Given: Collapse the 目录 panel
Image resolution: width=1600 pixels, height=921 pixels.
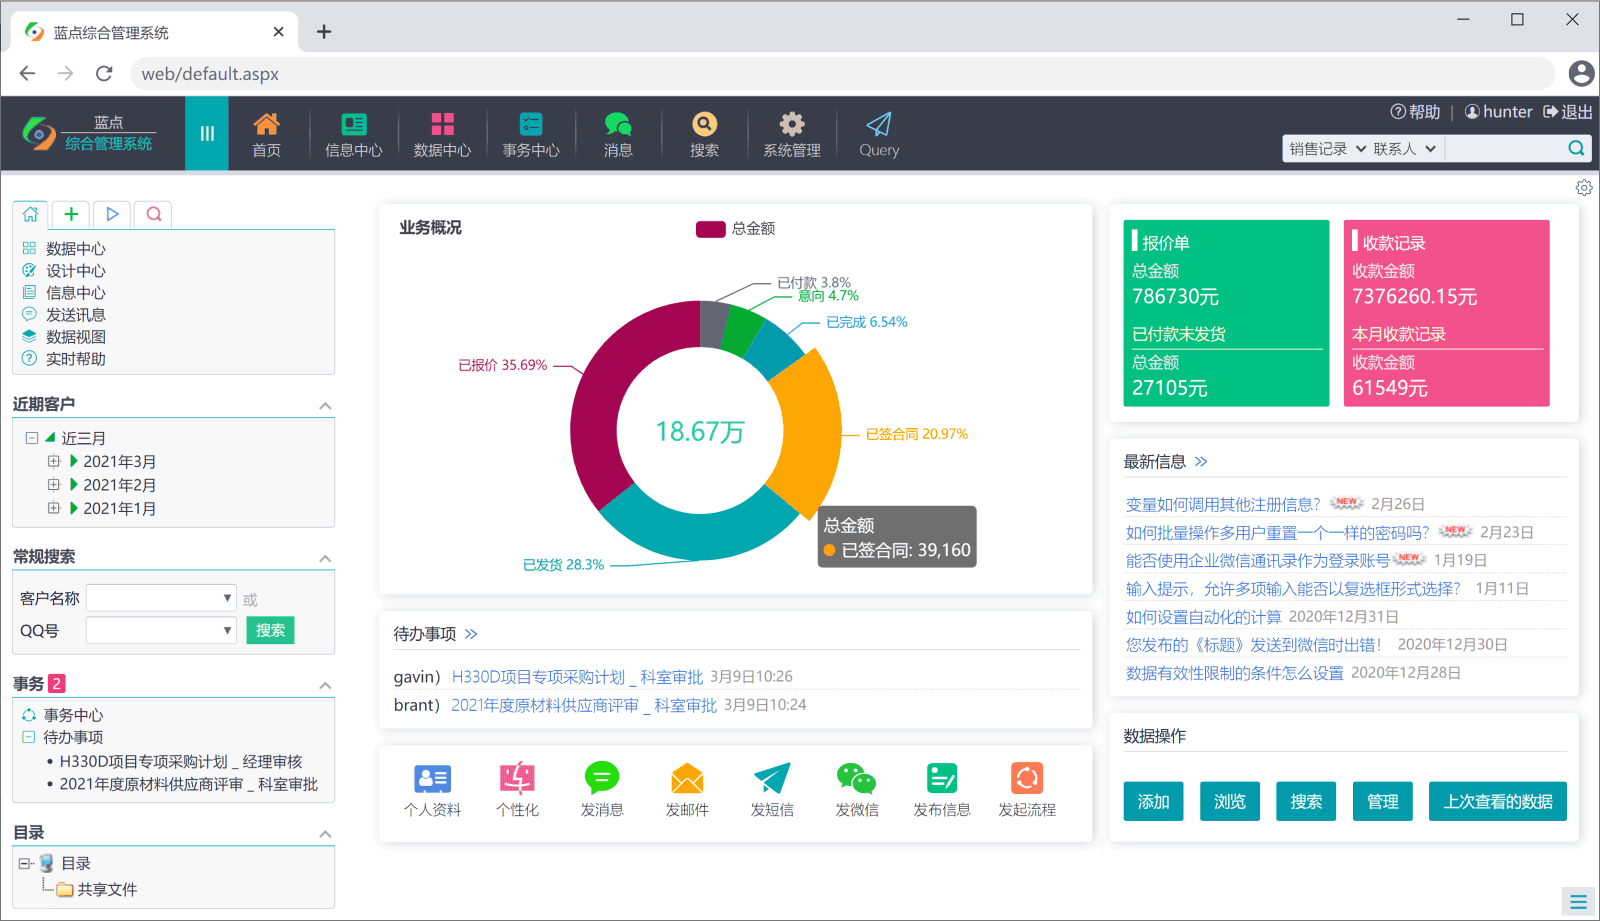Looking at the screenshot, I should pyautogui.click(x=325, y=835).
